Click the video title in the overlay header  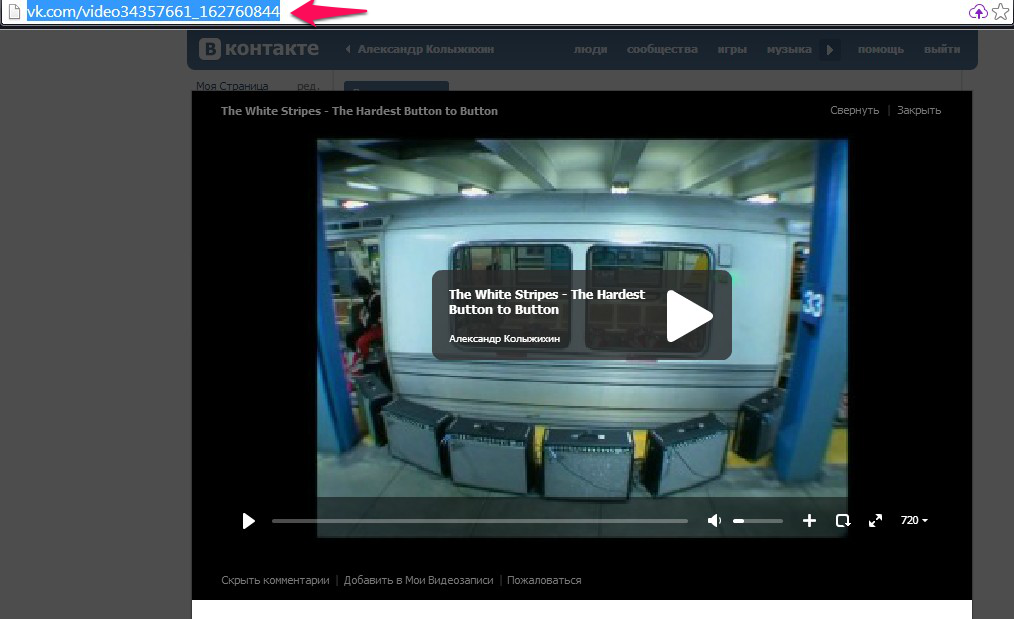click(360, 111)
